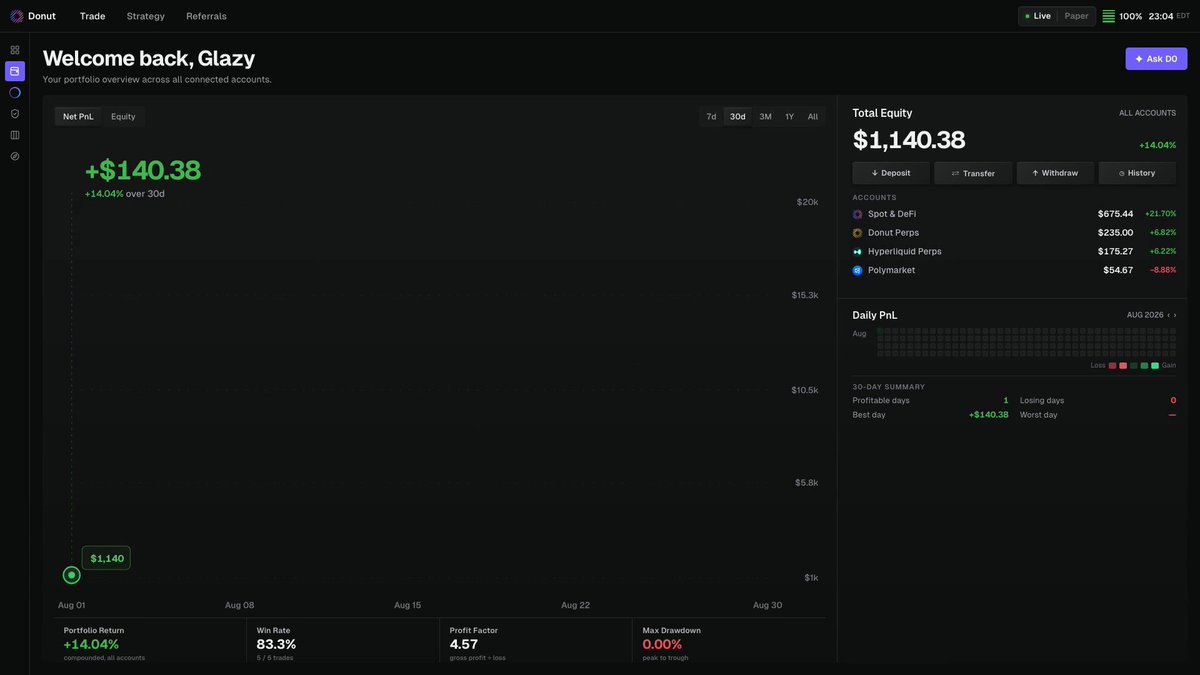Select the 7d time range
The width and height of the screenshot is (1200, 675).
coord(711,117)
